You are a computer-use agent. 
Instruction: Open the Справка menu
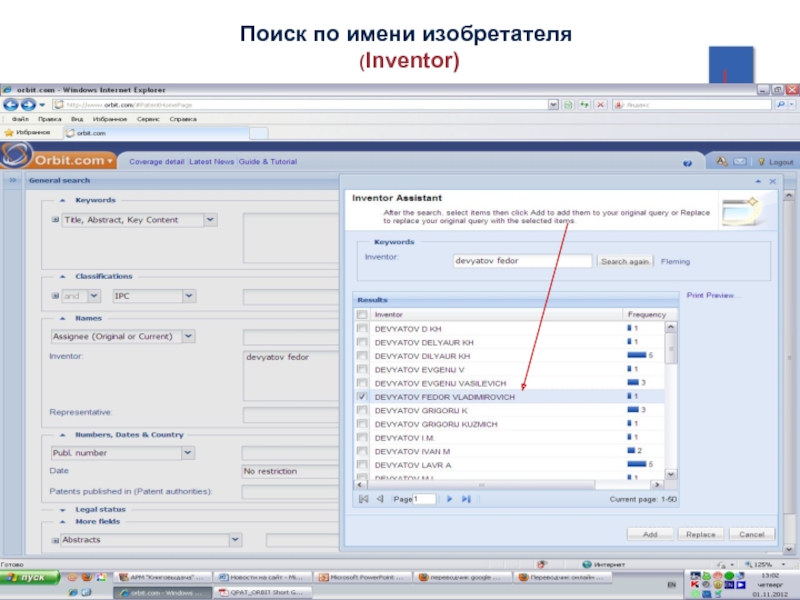[183, 119]
